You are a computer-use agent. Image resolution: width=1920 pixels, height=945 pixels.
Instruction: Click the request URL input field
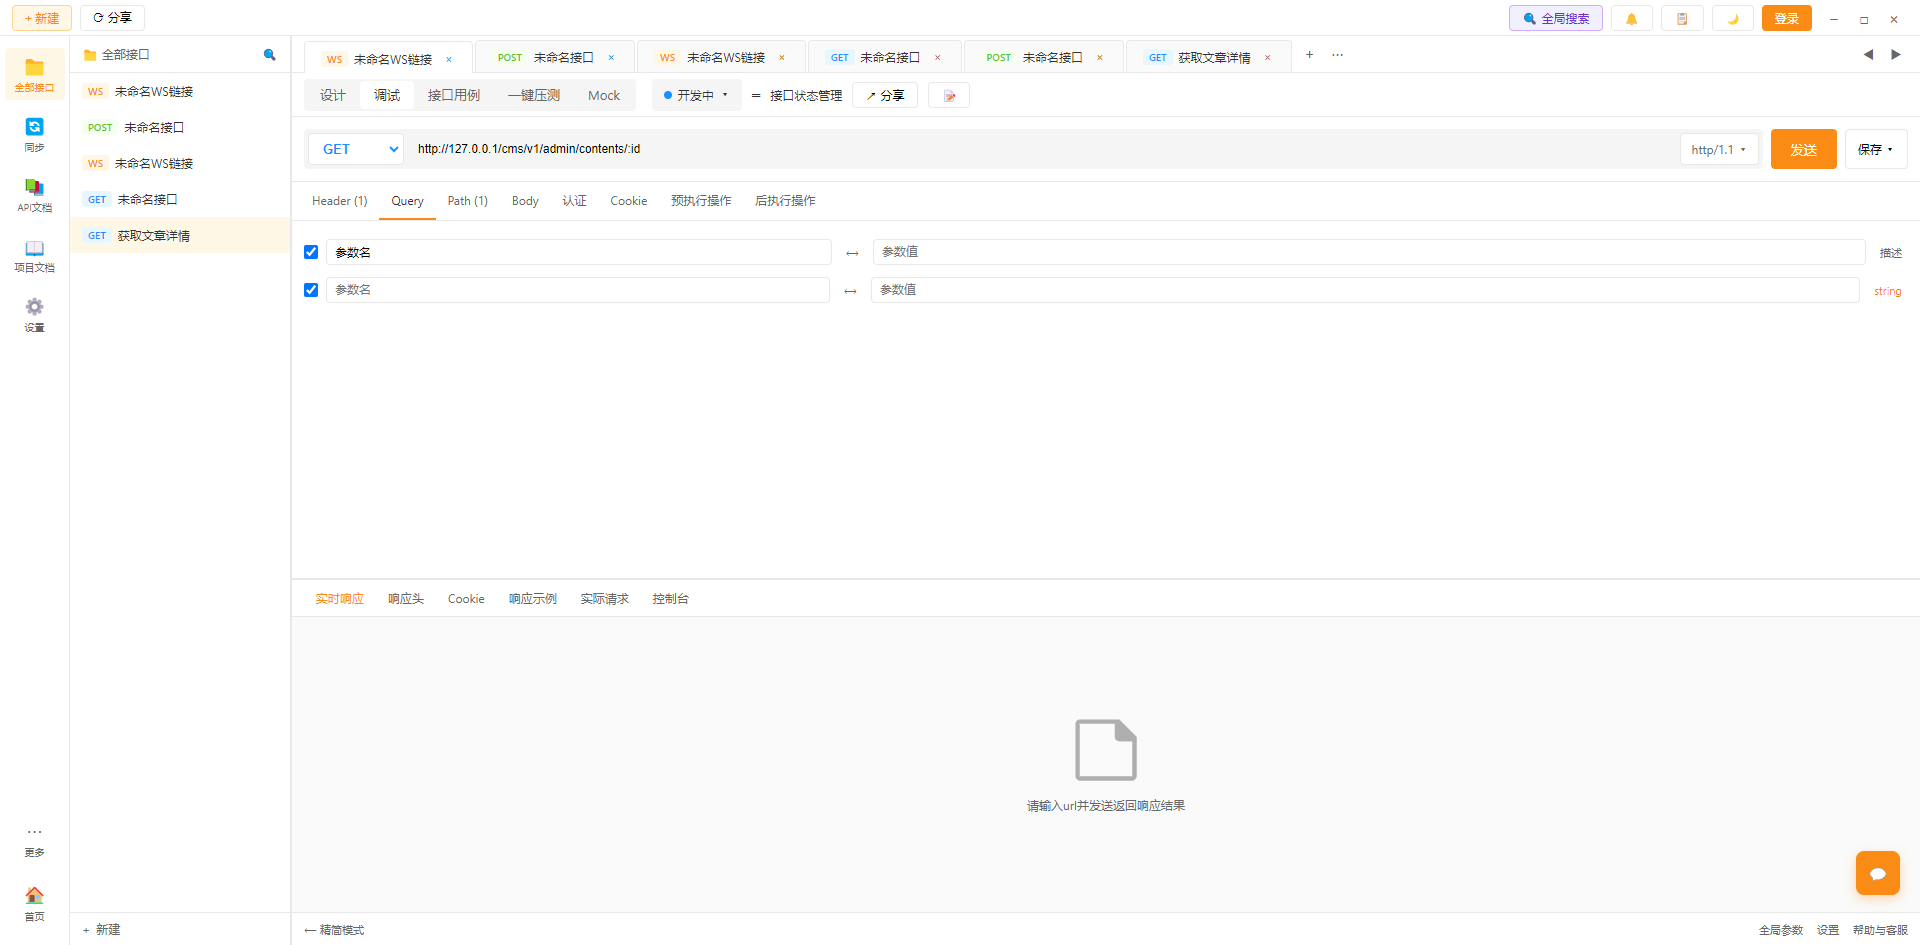pyautogui.click(x=1040, y=149)
